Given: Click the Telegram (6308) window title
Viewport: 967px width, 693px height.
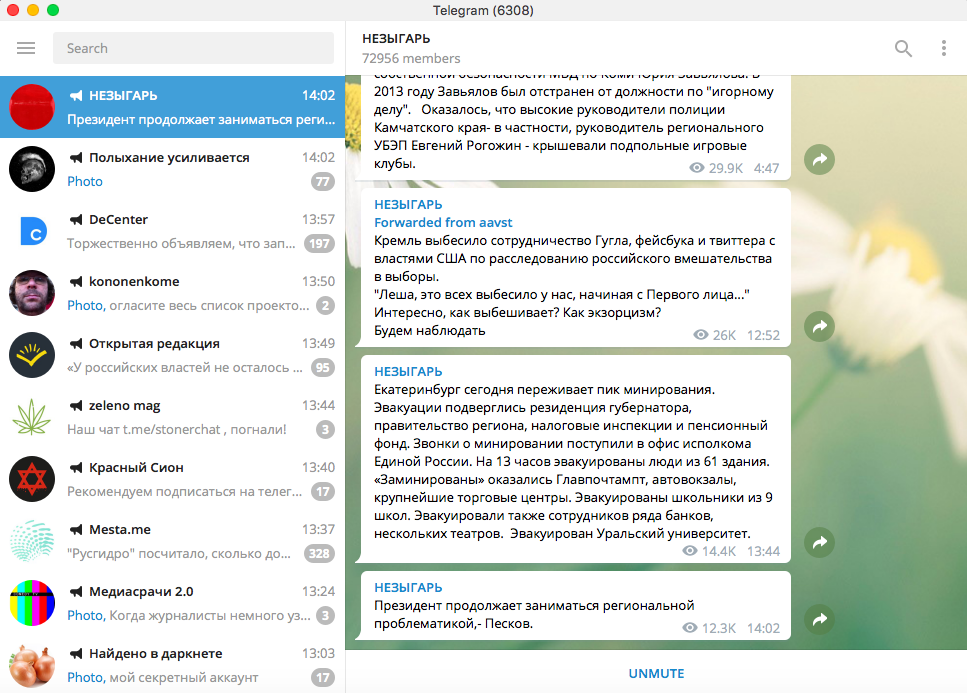Looking at the screenshot, I should tap(484, 10).
